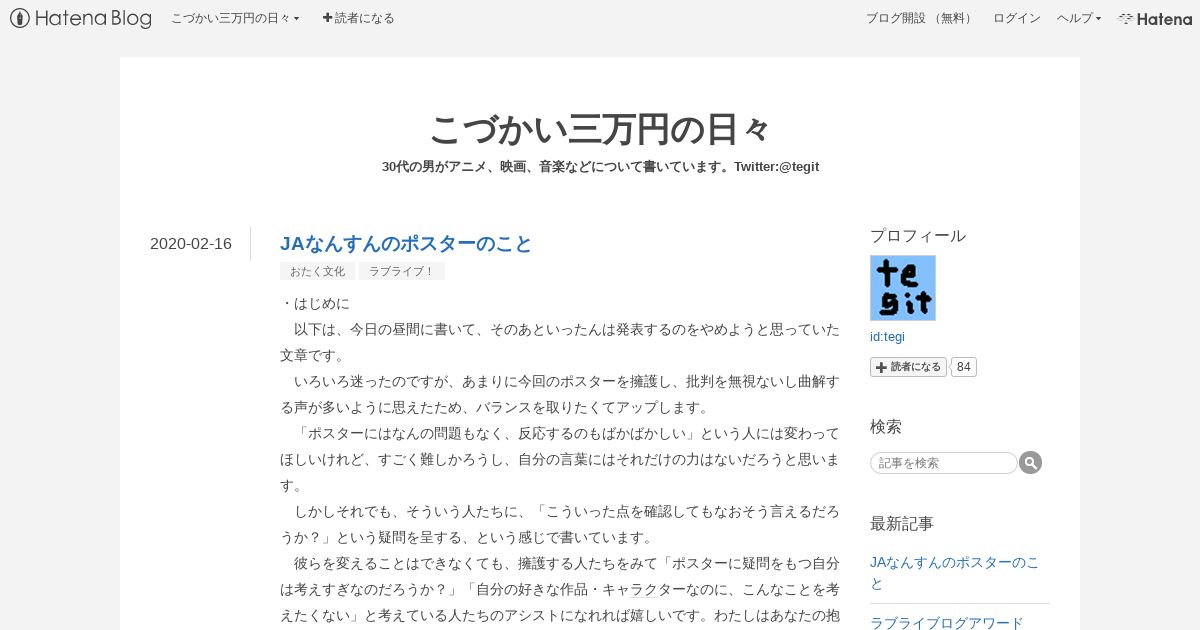Screen dimensions: 1200x630
Task: Click the sidebar 読者になる subscribe button
Action: tap(908, 367)
